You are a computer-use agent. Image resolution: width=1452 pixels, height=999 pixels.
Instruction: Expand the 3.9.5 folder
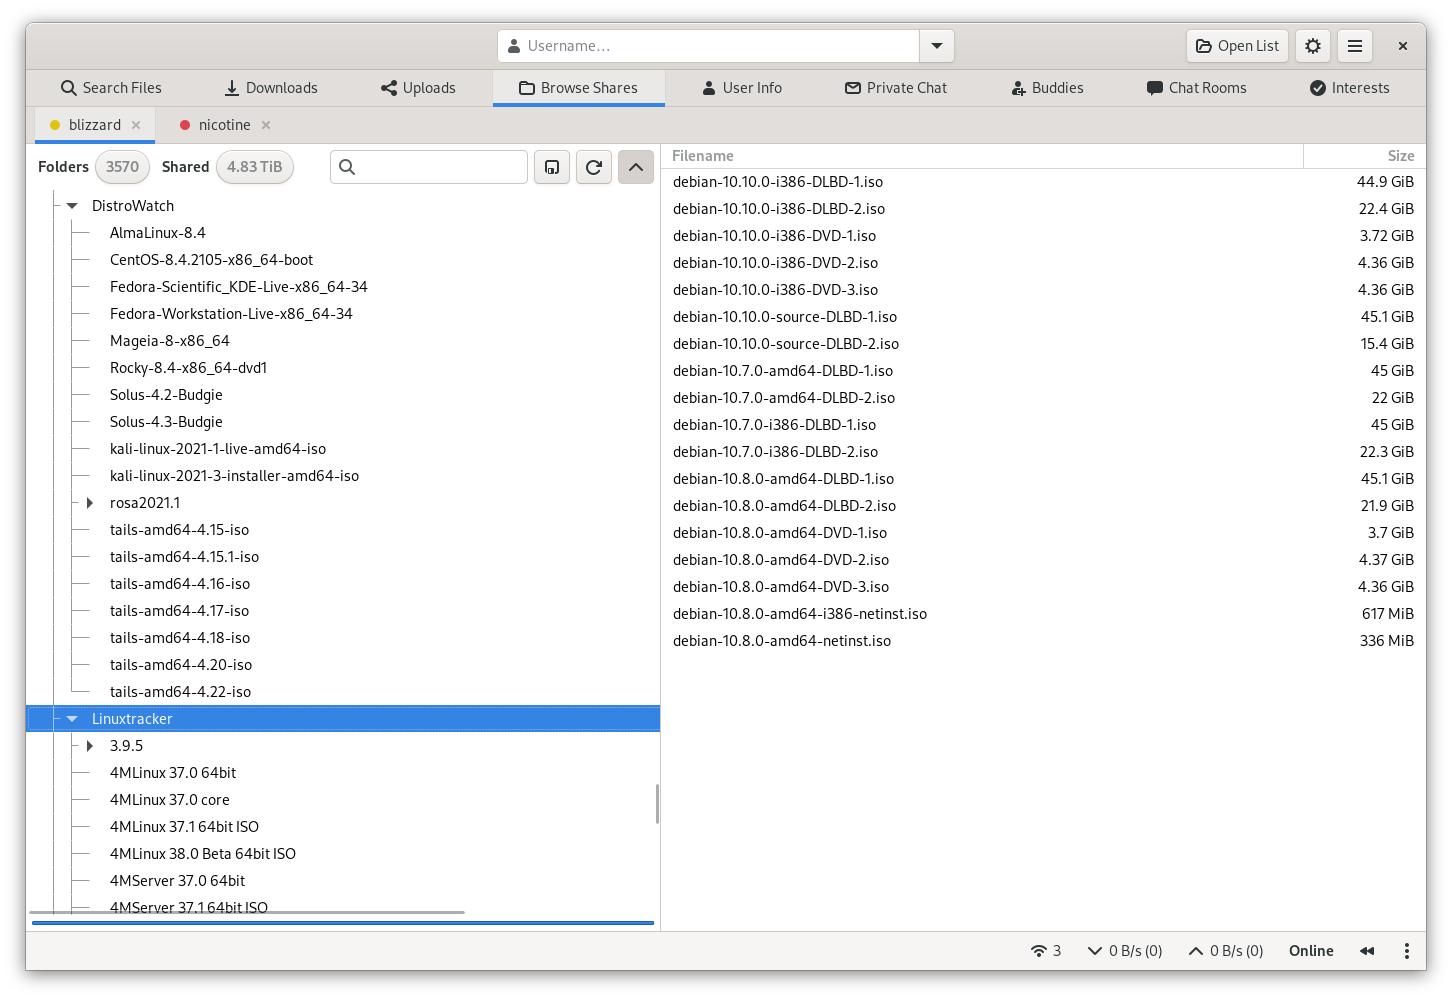click(x=90, y=746)
